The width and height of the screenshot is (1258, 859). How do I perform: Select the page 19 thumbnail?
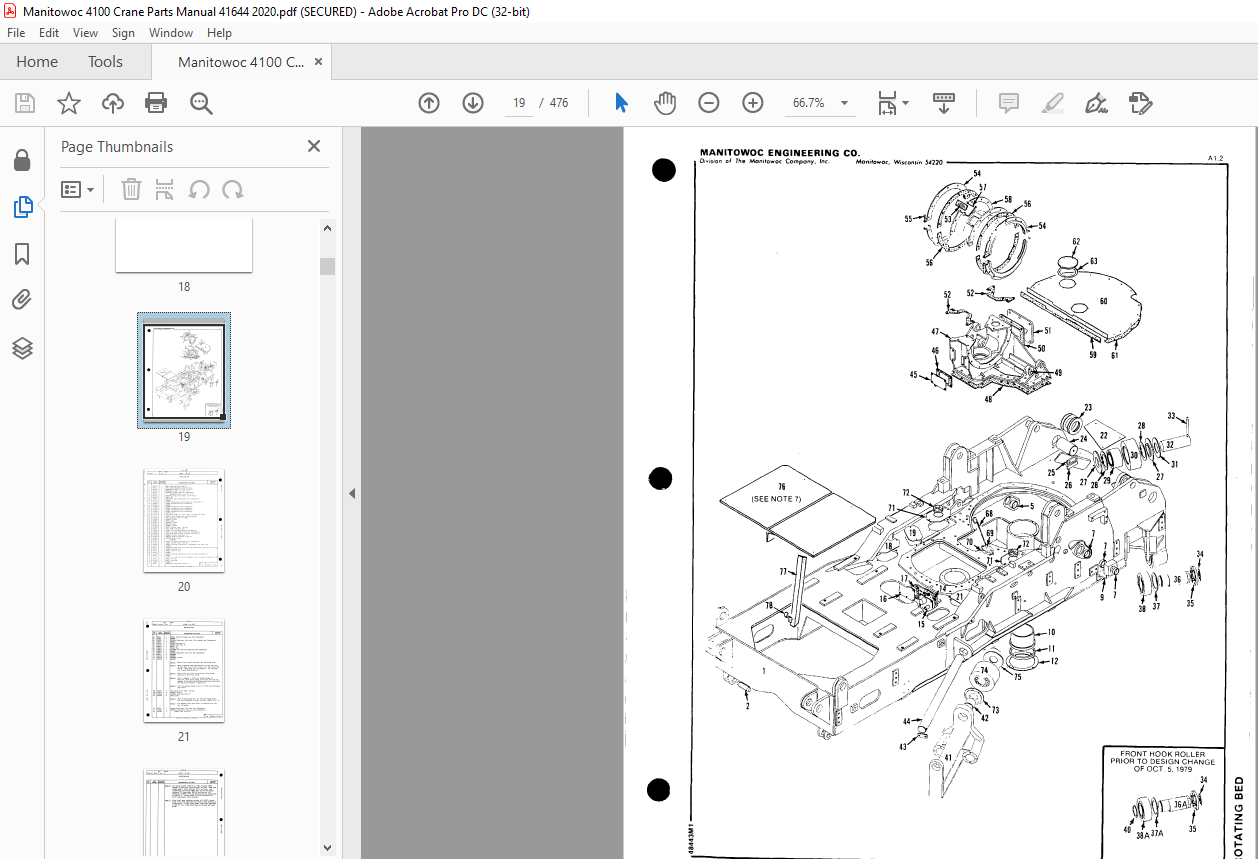pos(184,371)
